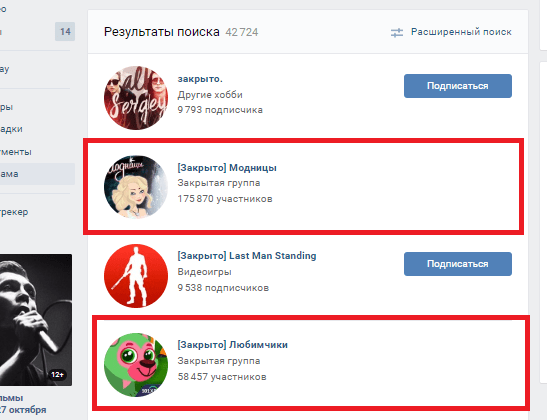Open the red Last Man Standing avatar
Viewport: 547px width, 420px height.
pos(136,276)
